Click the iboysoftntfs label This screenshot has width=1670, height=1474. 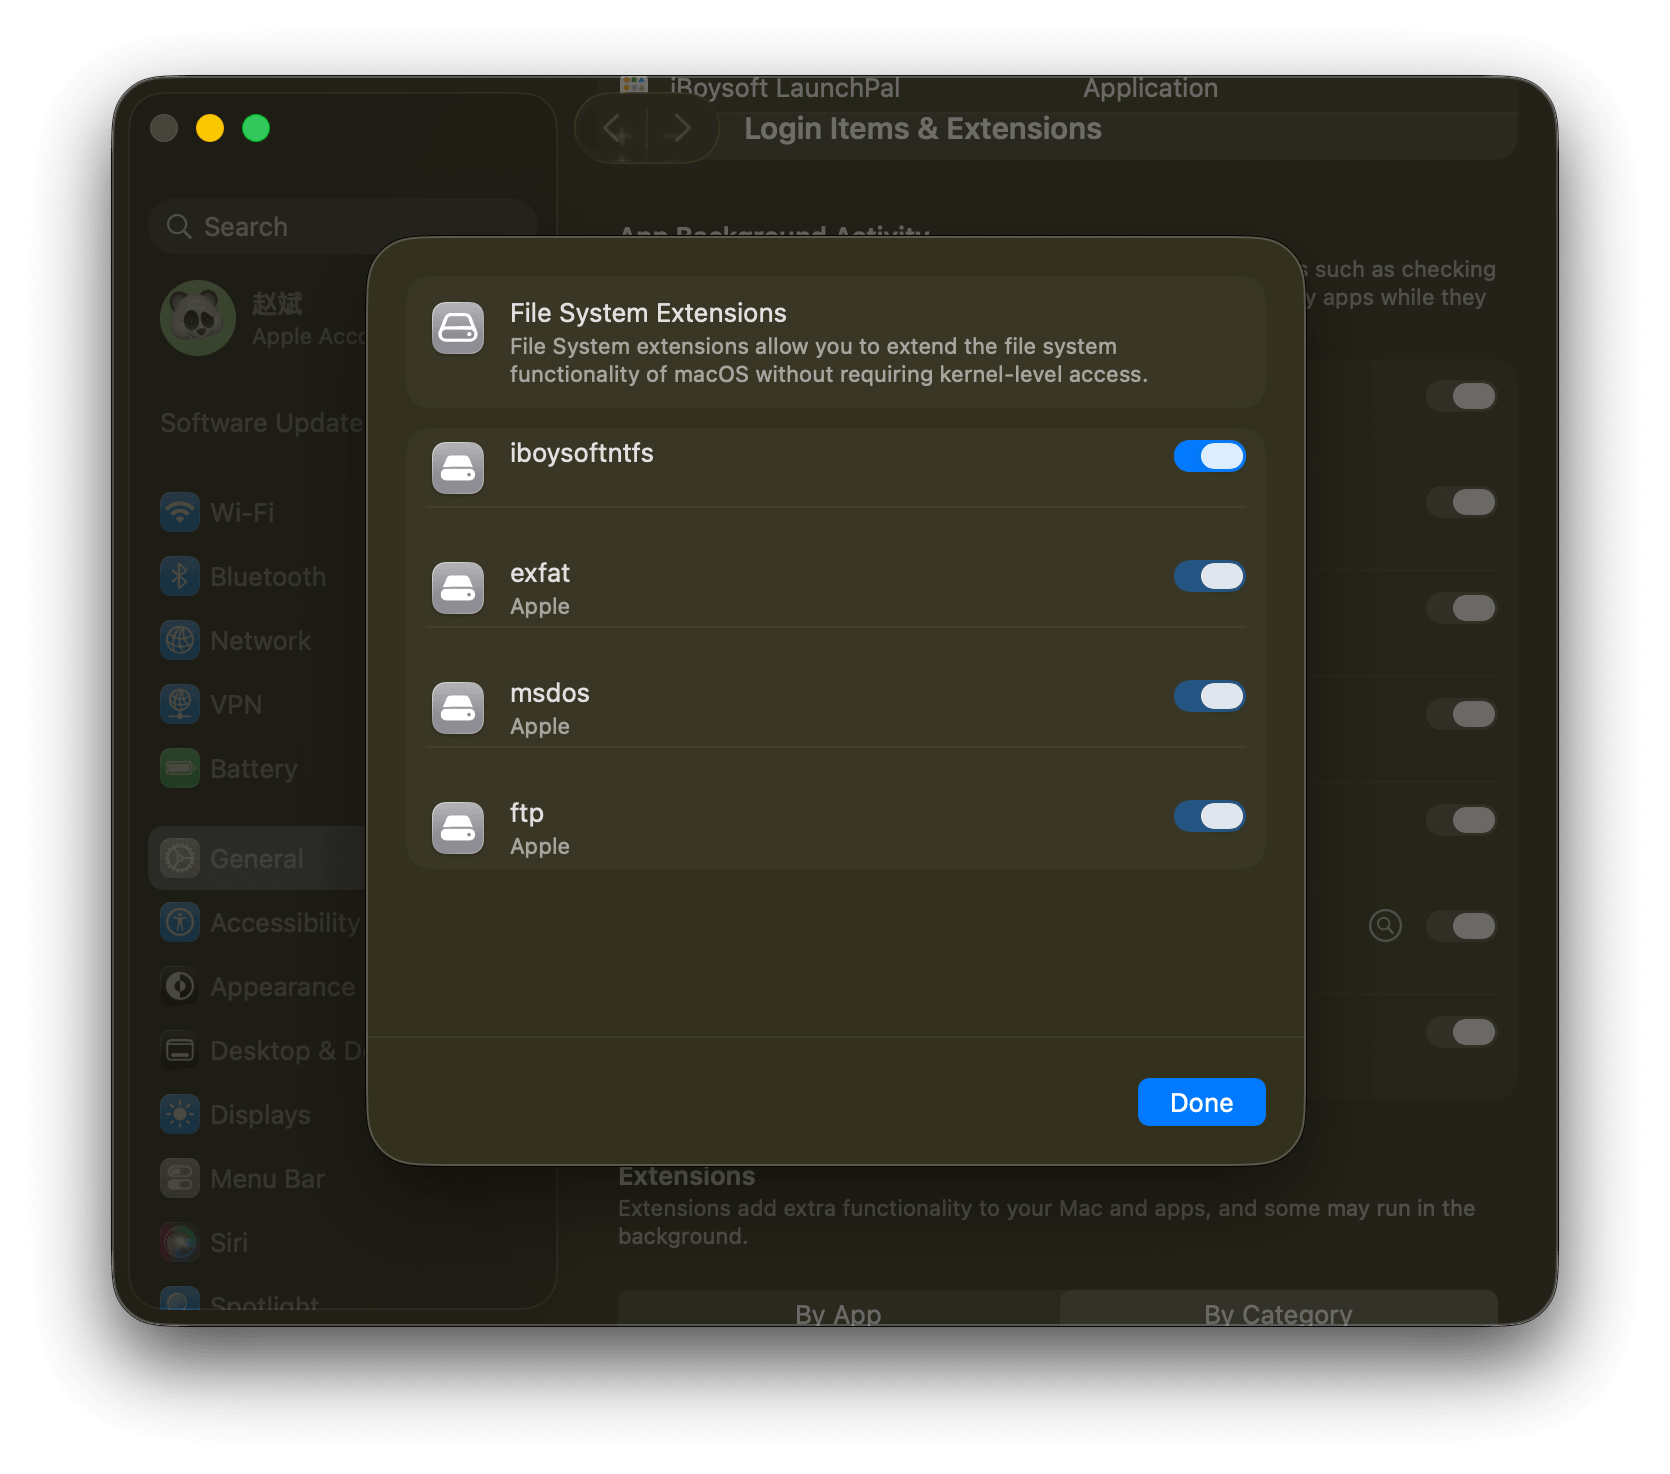581,453
